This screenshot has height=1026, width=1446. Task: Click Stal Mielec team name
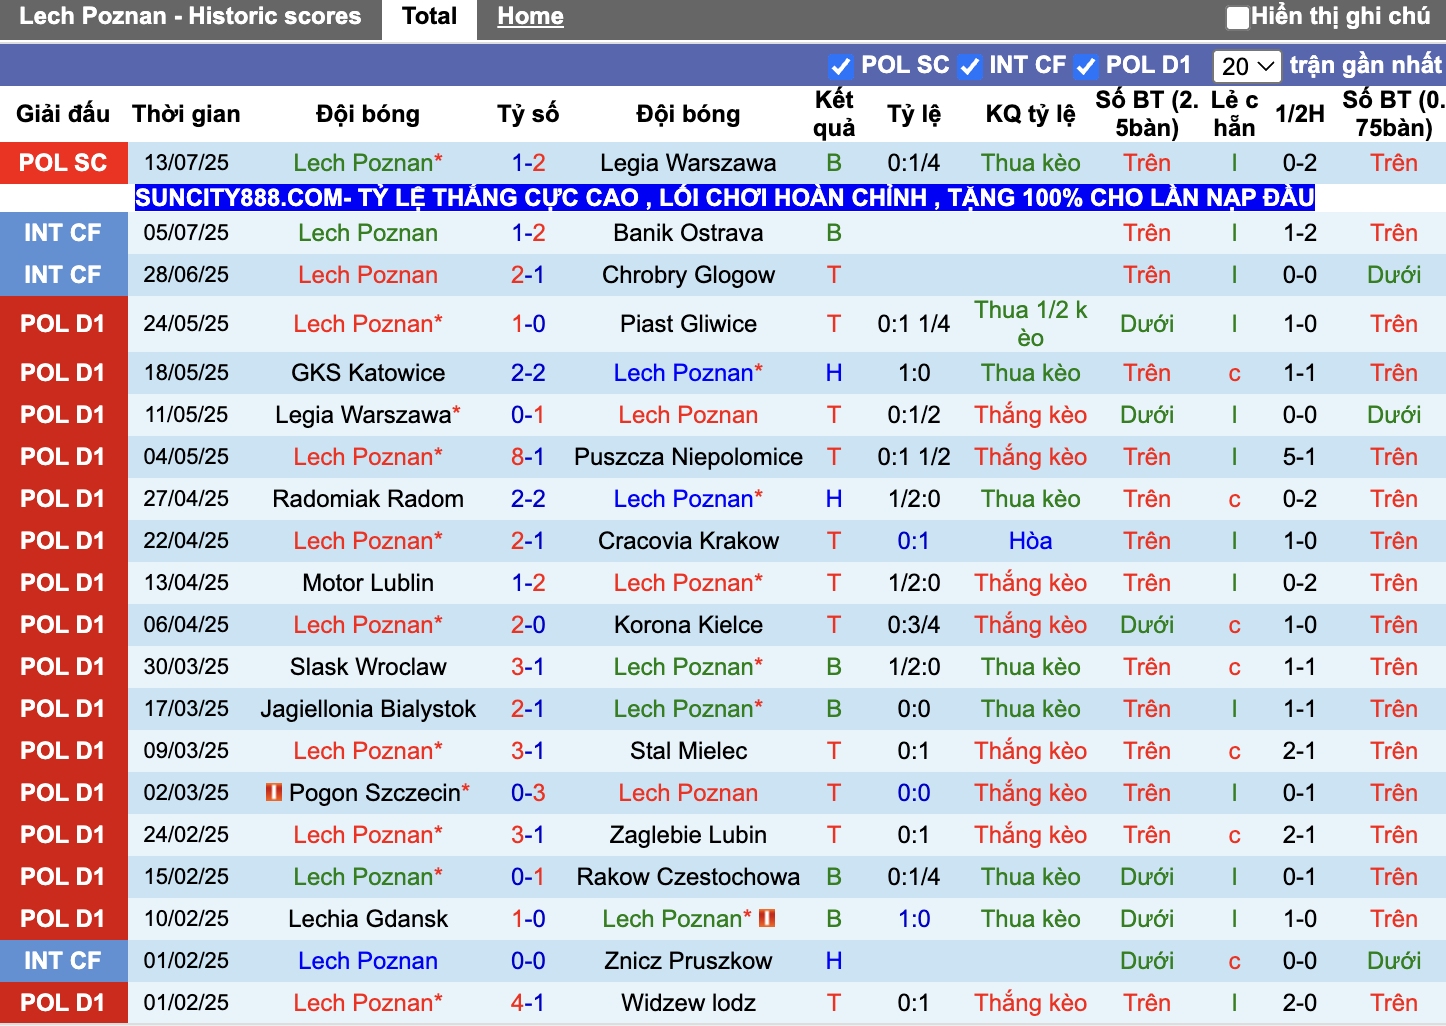[688, 751]
